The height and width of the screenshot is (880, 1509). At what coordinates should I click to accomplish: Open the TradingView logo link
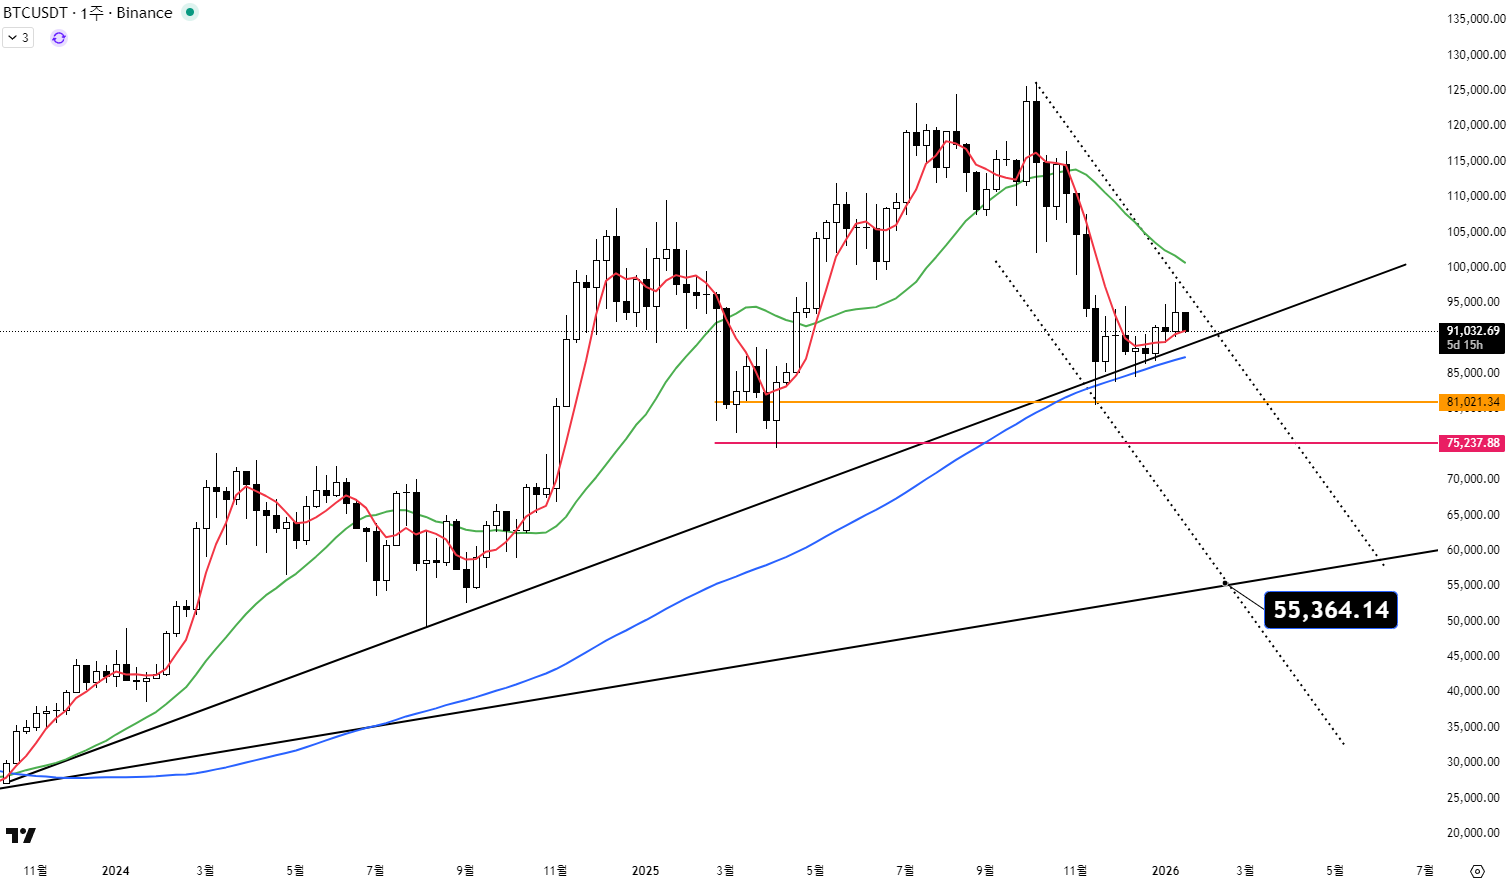(20, 835)
